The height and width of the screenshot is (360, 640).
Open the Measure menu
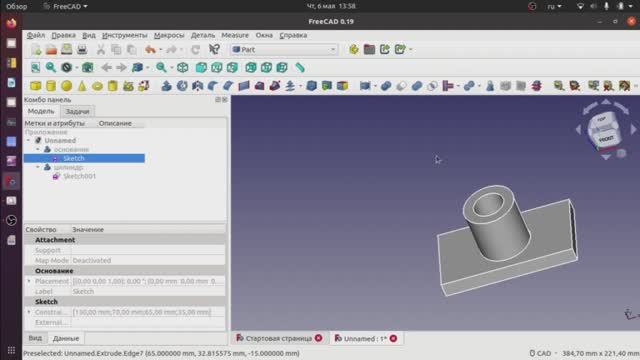click(235, 36)
